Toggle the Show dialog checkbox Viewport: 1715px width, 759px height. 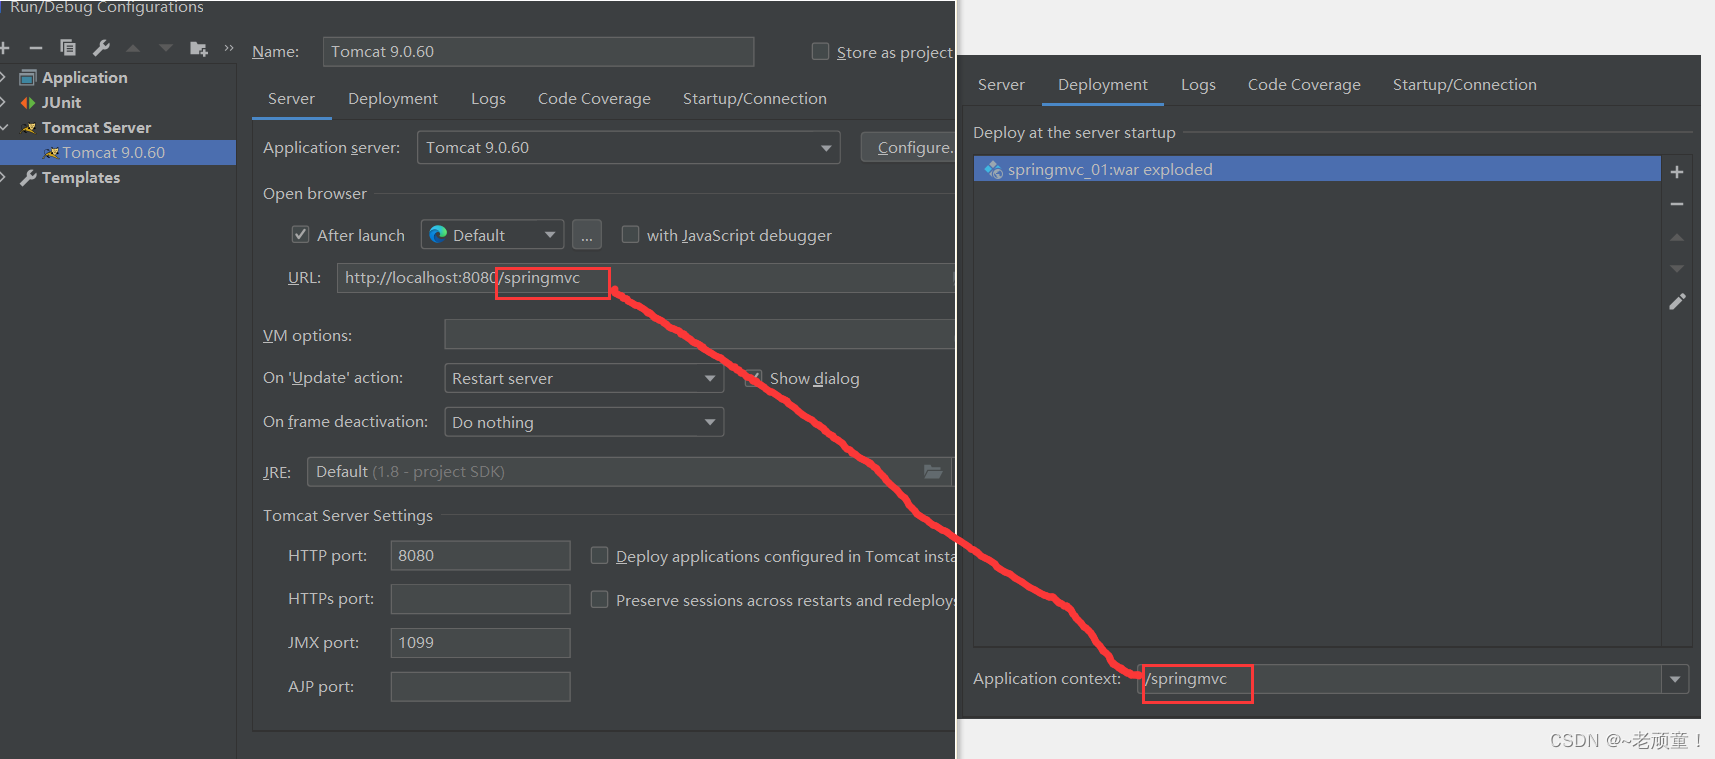tap(754, 378)
